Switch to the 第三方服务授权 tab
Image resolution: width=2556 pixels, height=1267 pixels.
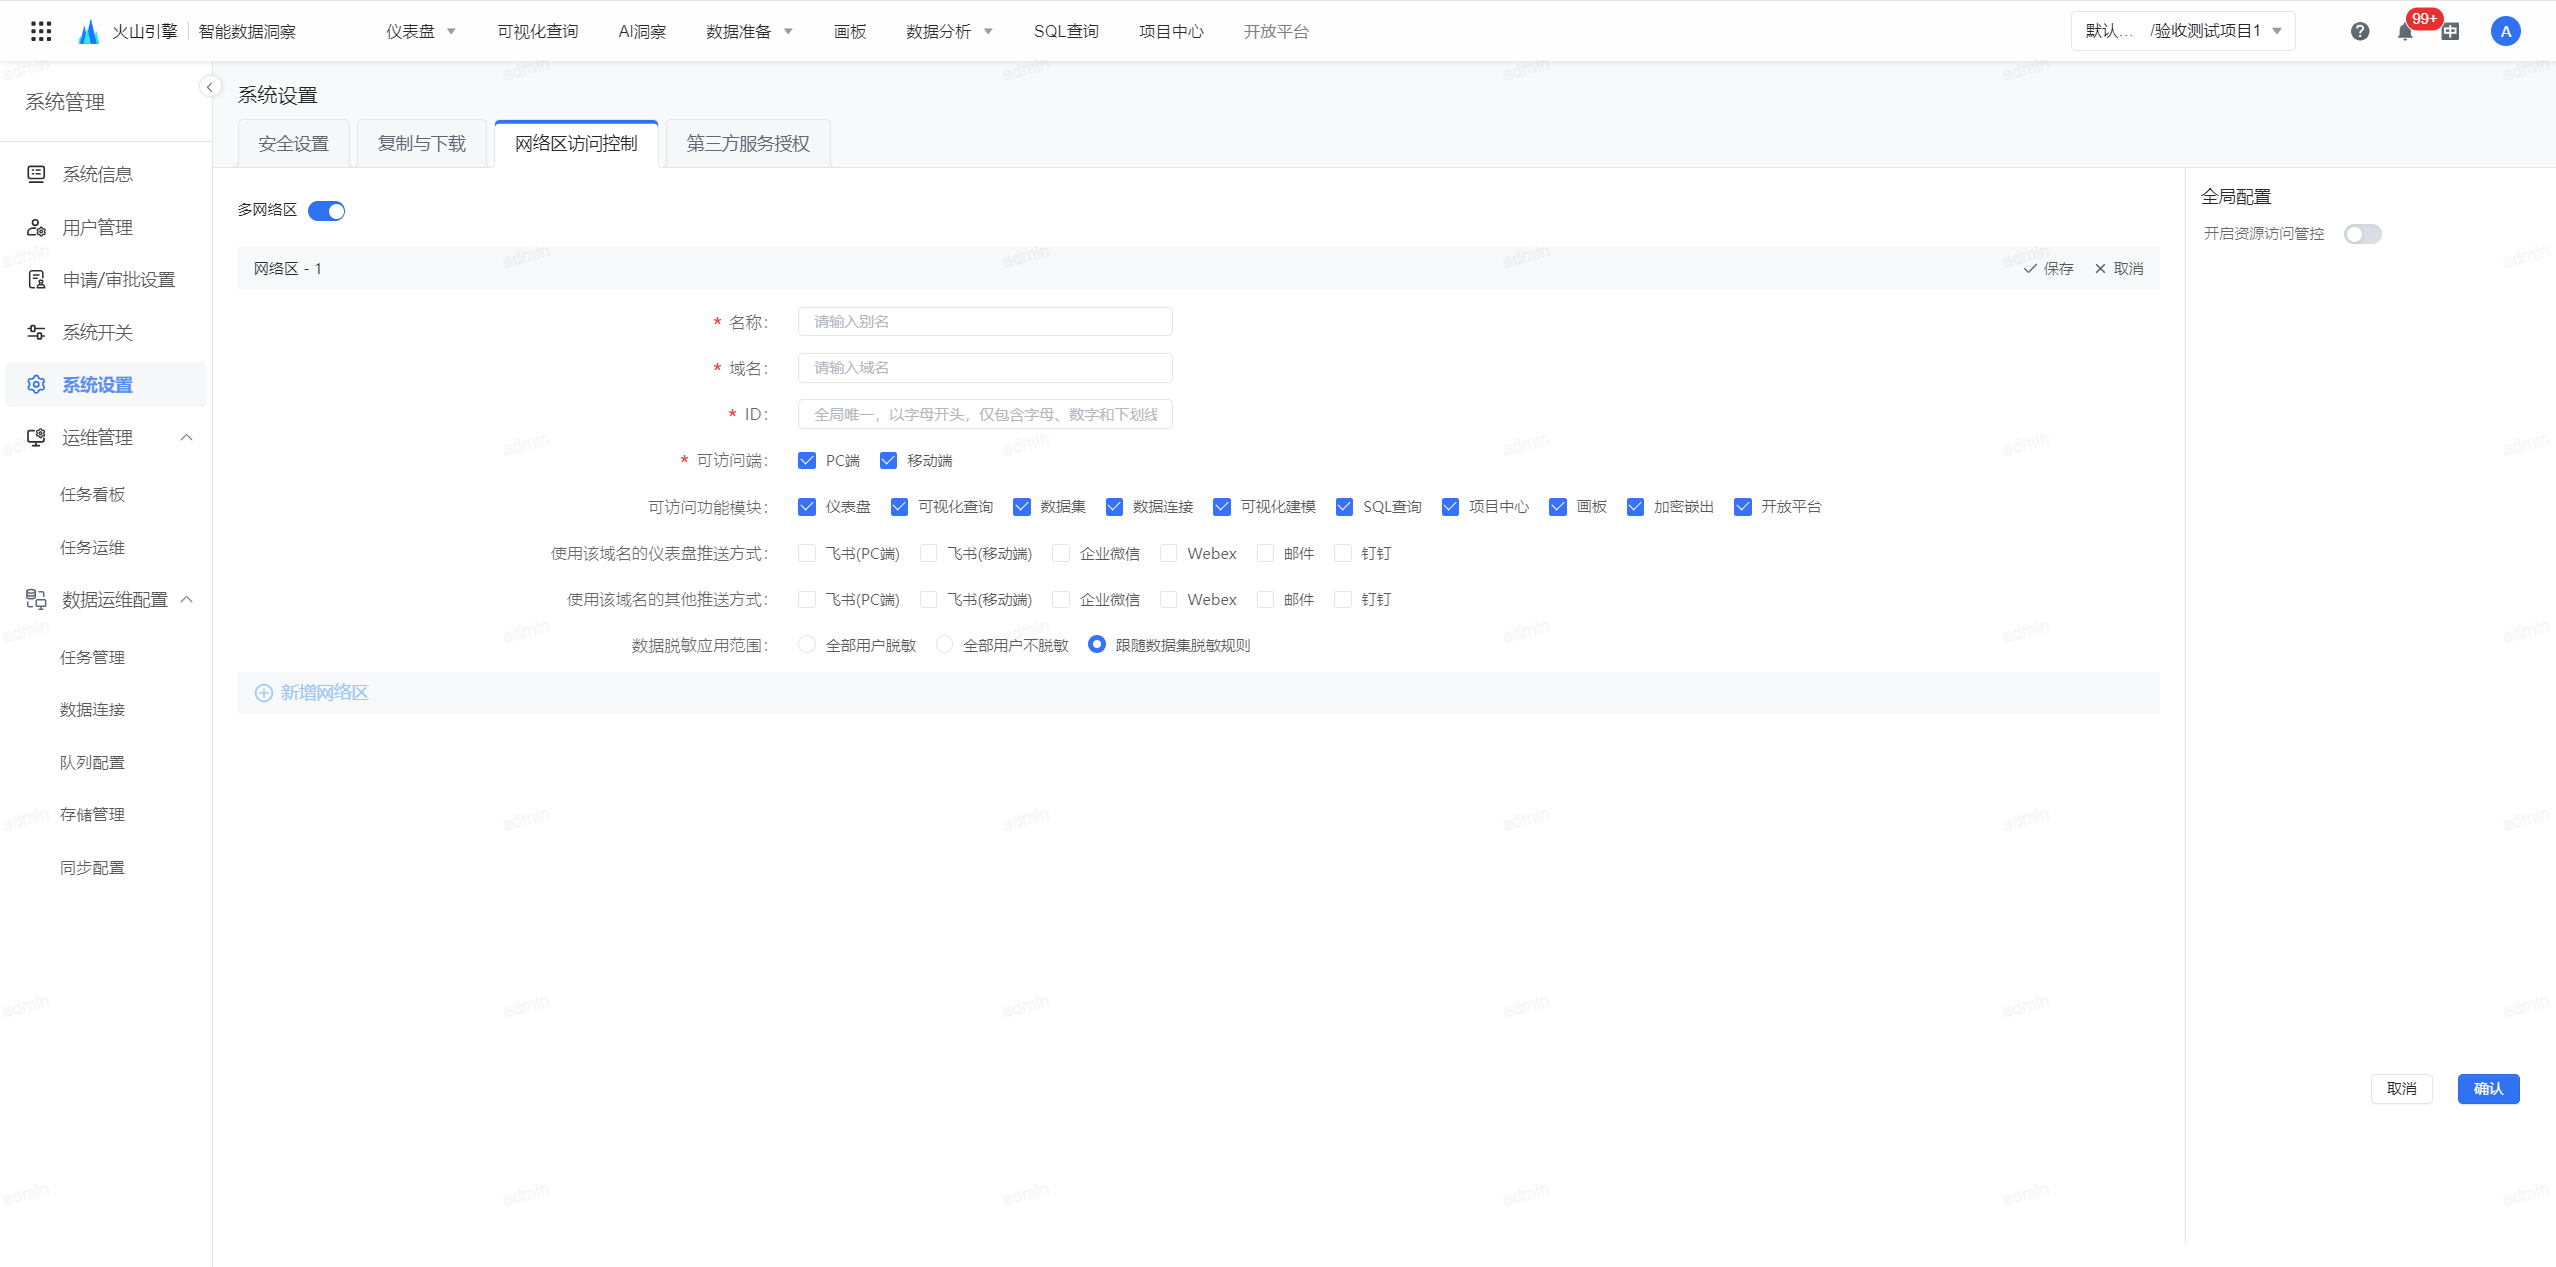click(x=748, y=144)
